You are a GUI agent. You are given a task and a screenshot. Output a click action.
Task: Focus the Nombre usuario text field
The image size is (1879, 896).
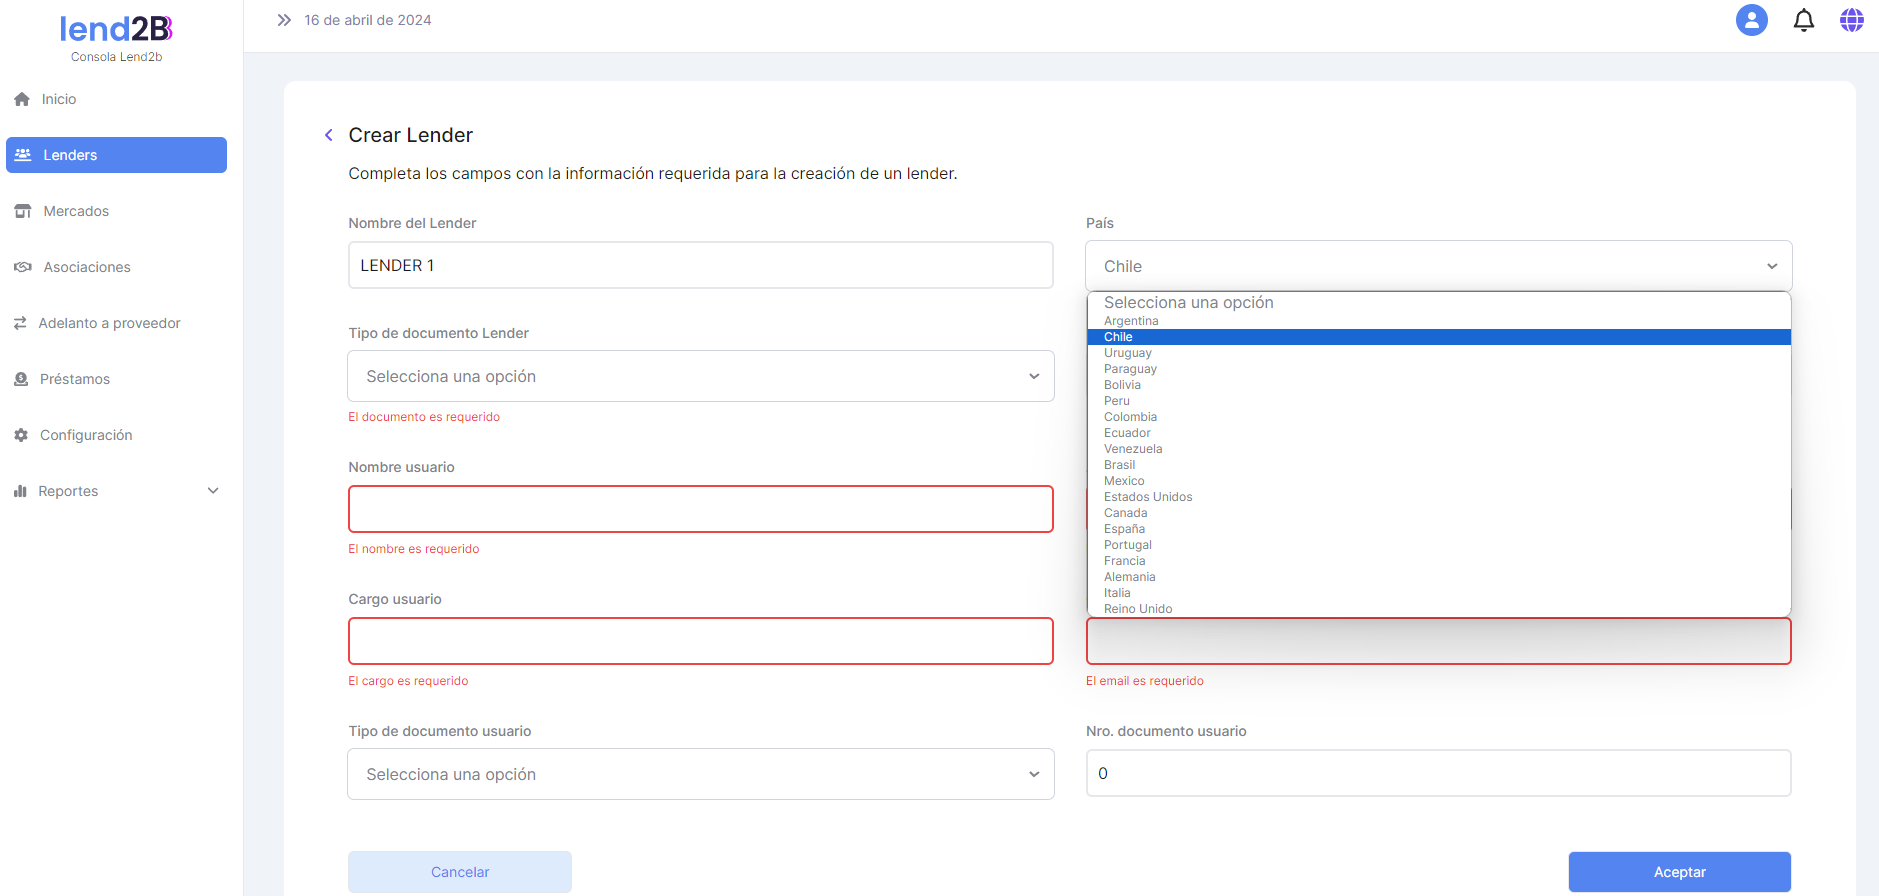[x=700, y=509]
